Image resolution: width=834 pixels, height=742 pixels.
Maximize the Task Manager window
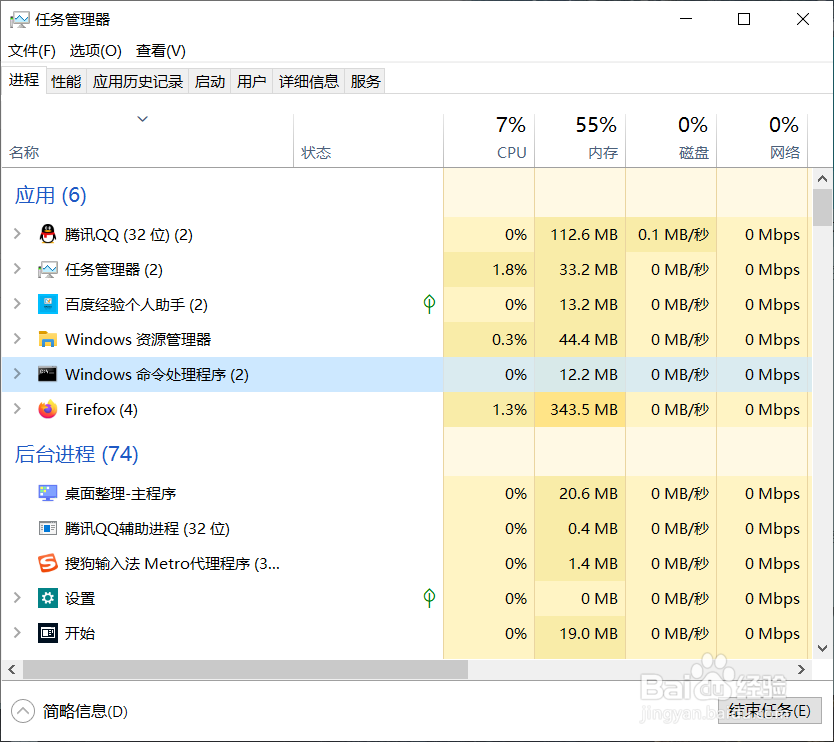pyautogui.click(x=744, y=20)
